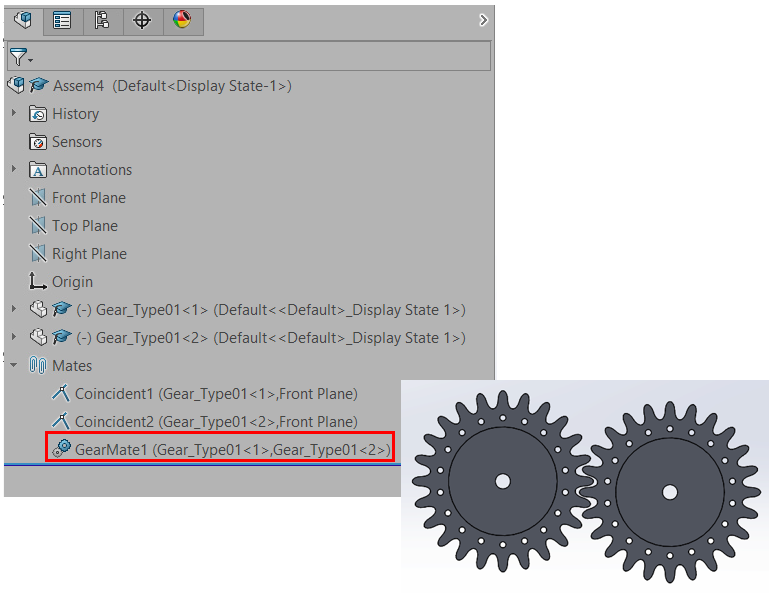Select the Front Plane label
Viewport: 772px width, 598px height.
(x=89, y=198)
